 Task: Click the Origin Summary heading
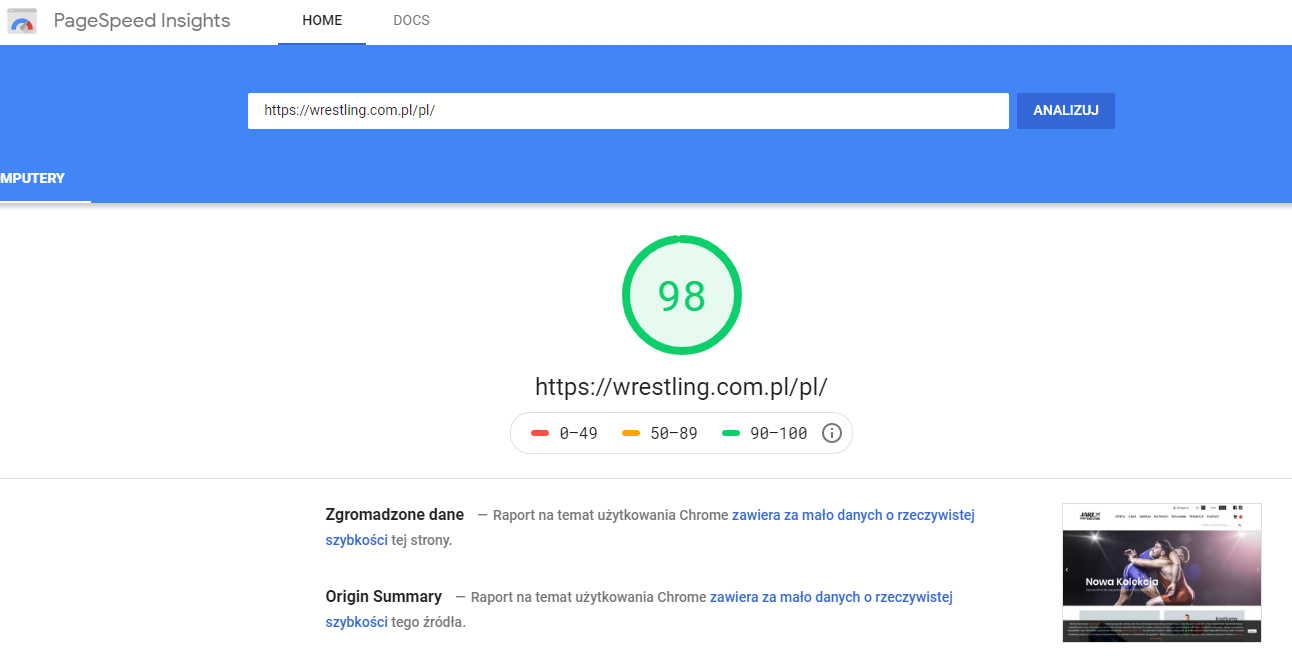(x=383, y=597)
